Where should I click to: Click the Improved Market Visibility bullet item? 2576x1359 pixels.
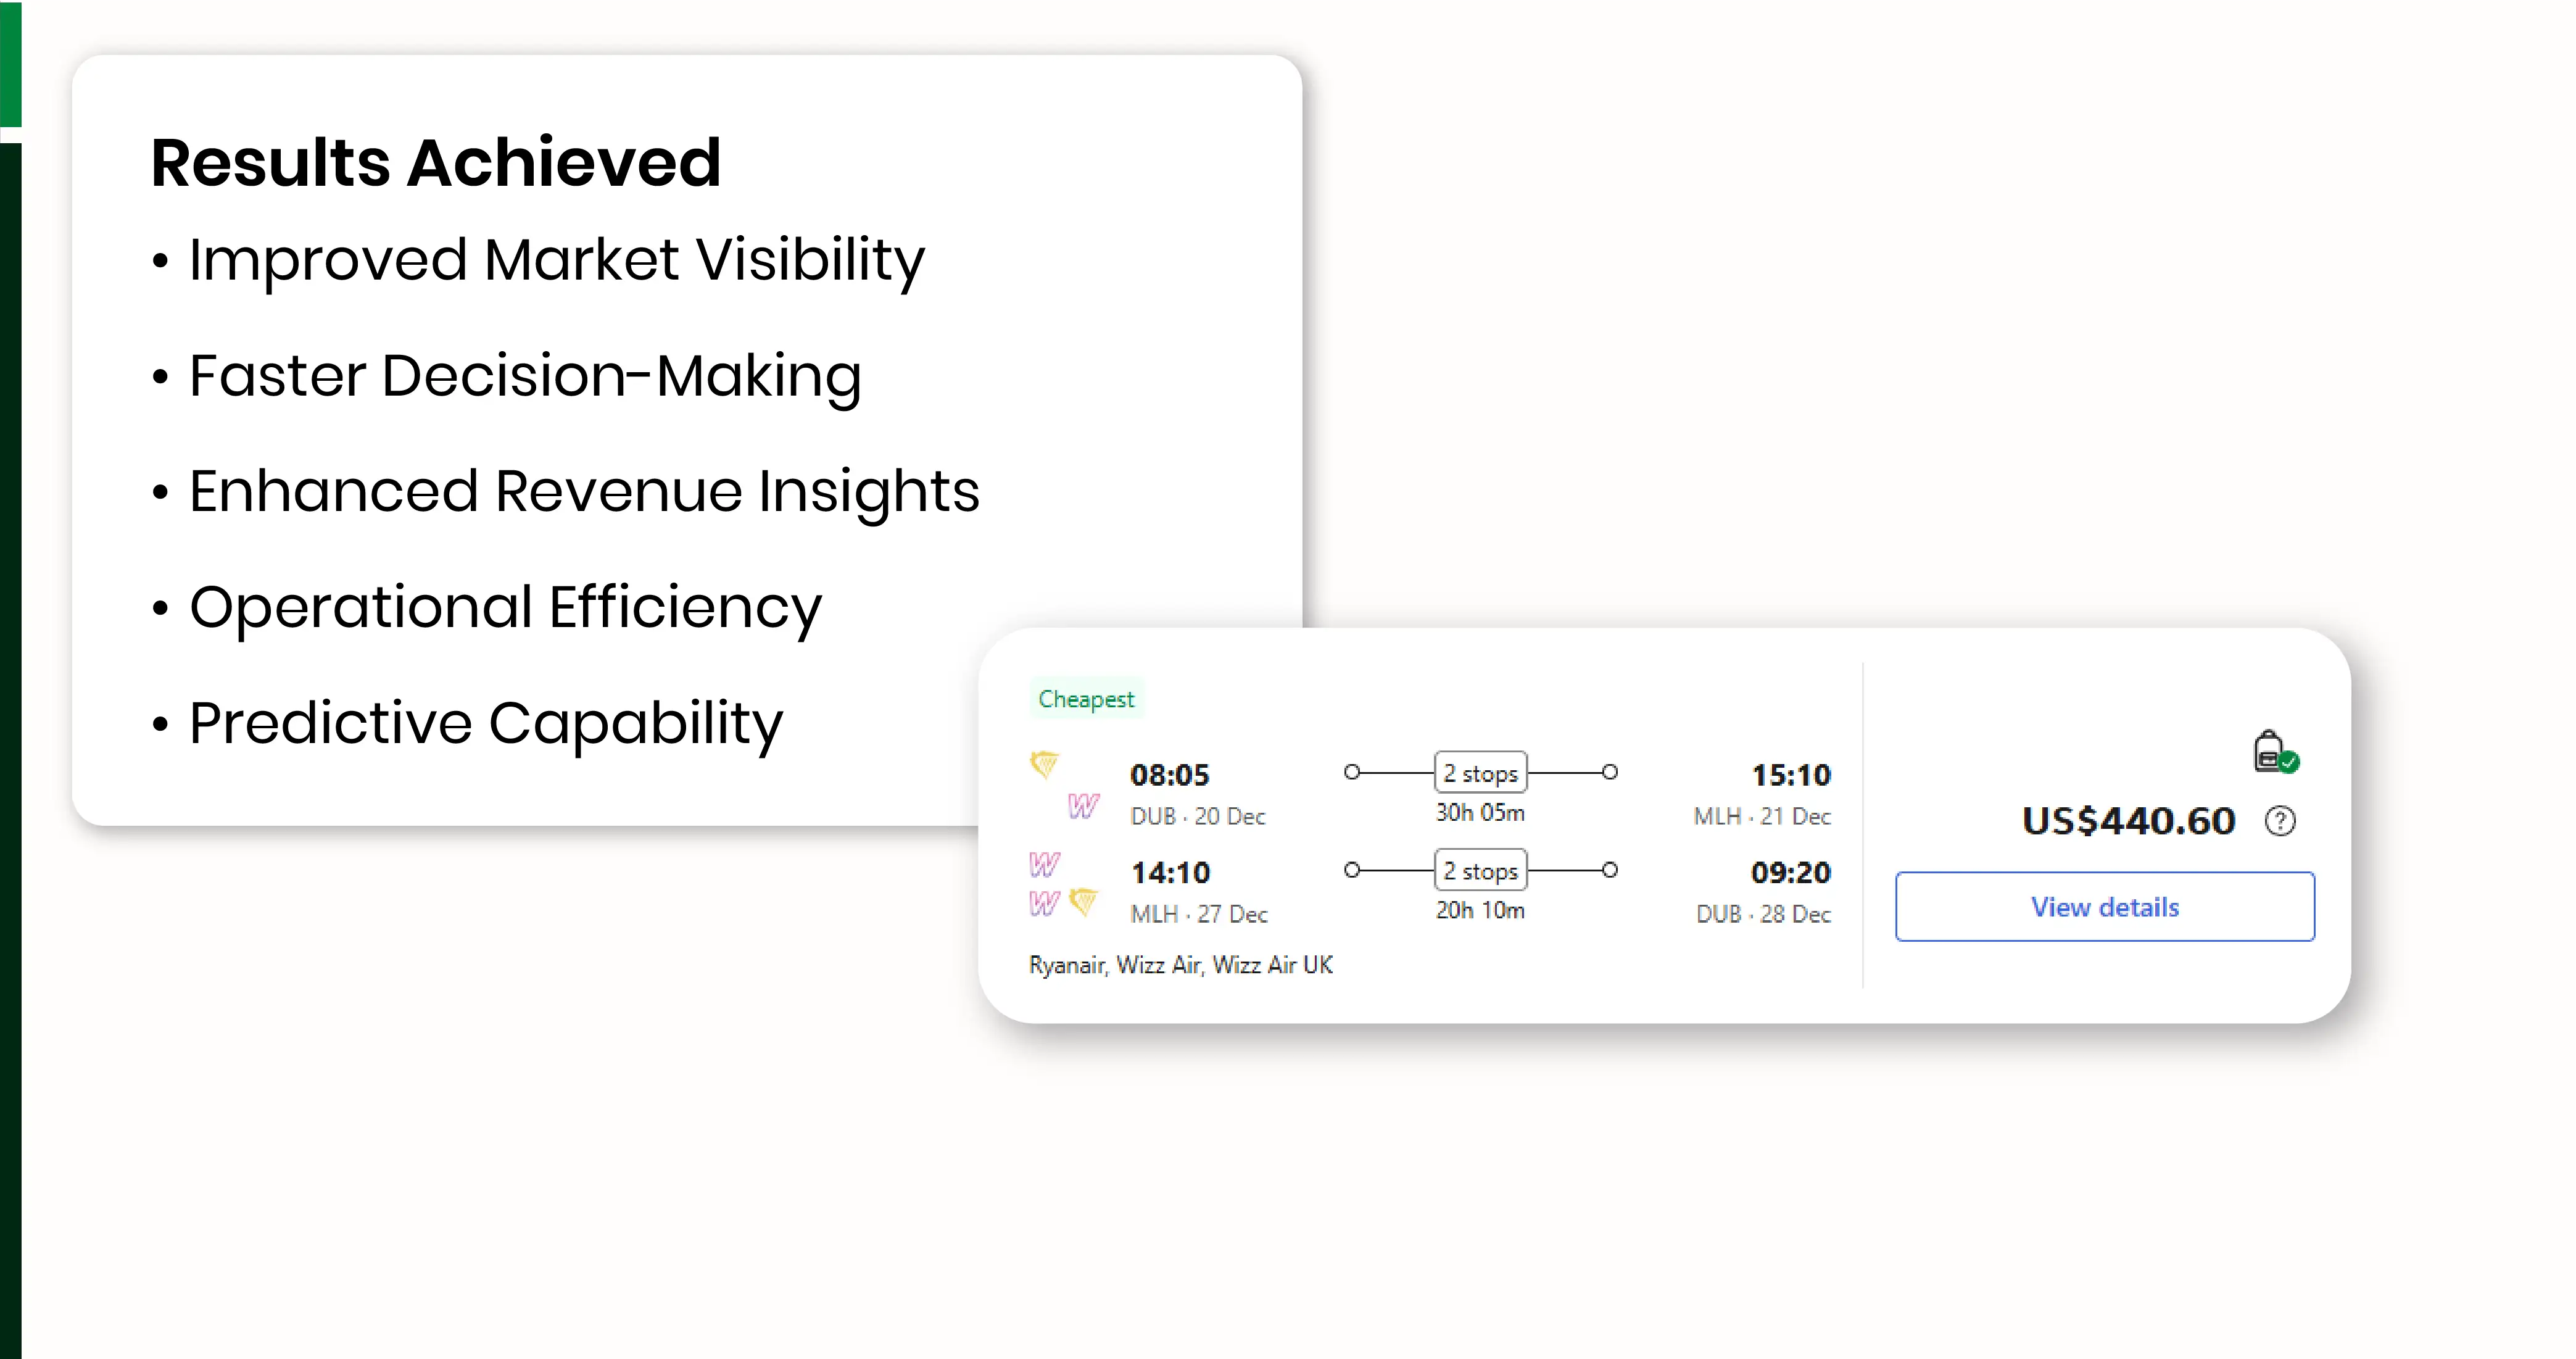click(556, 260)
